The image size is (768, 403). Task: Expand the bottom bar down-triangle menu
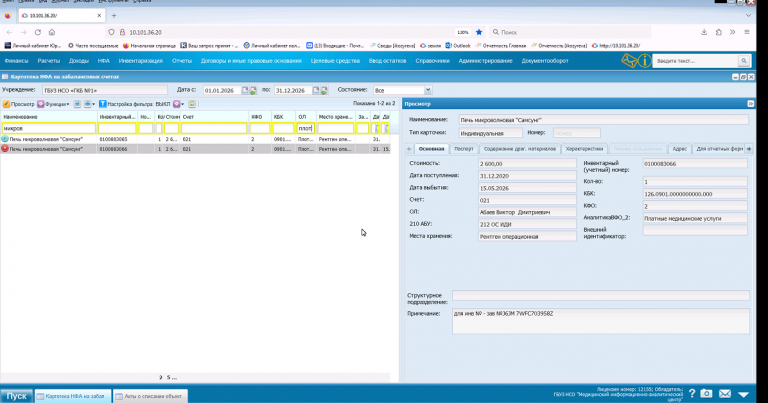(x=744, y=394)
